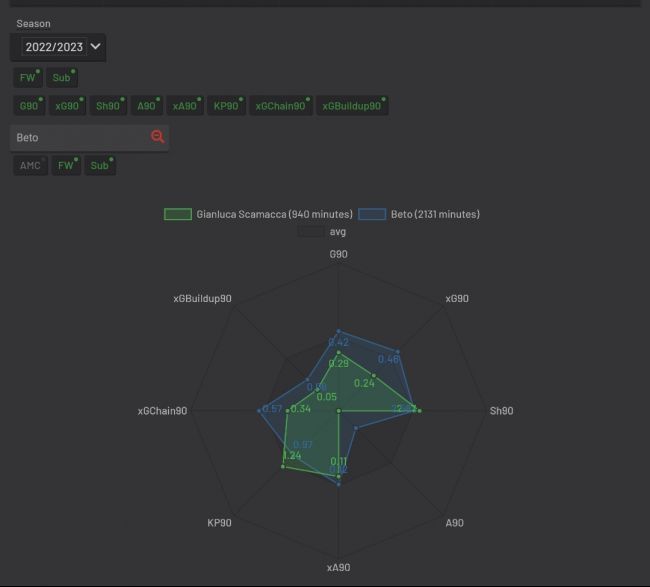Click the dropdown chevron next to 2022/2023
Screen dimensions: 650x587
click(95, 46)
